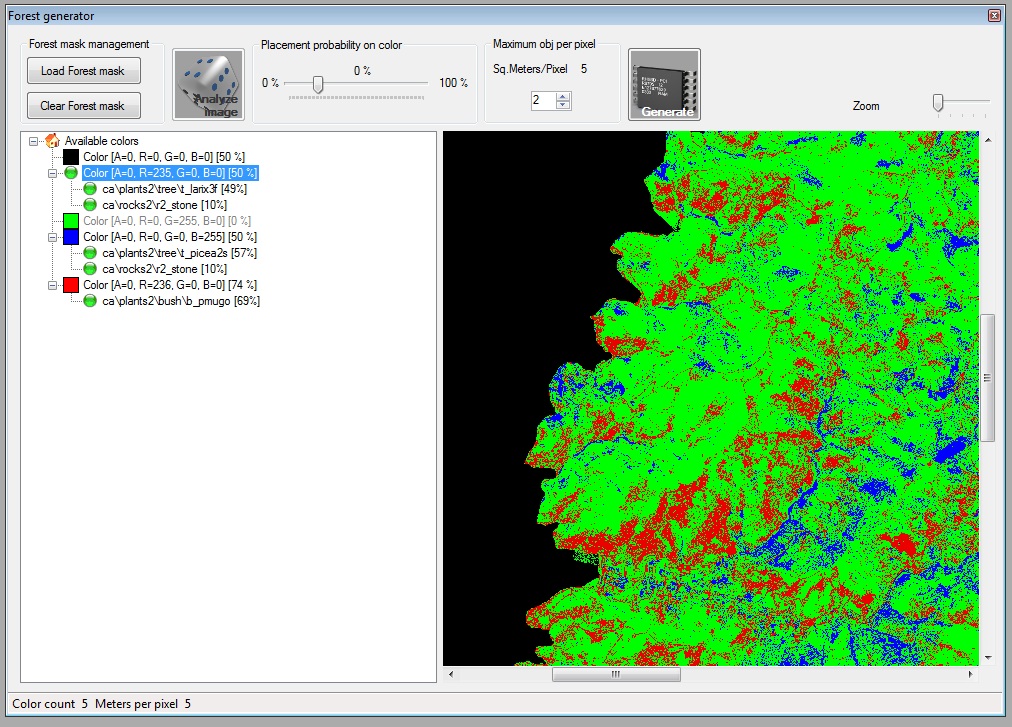The height and width of the screenshot is (727, 1012).
Task: Select r2_stone entry under the R=235 color
Action: (x=165, y=205)
